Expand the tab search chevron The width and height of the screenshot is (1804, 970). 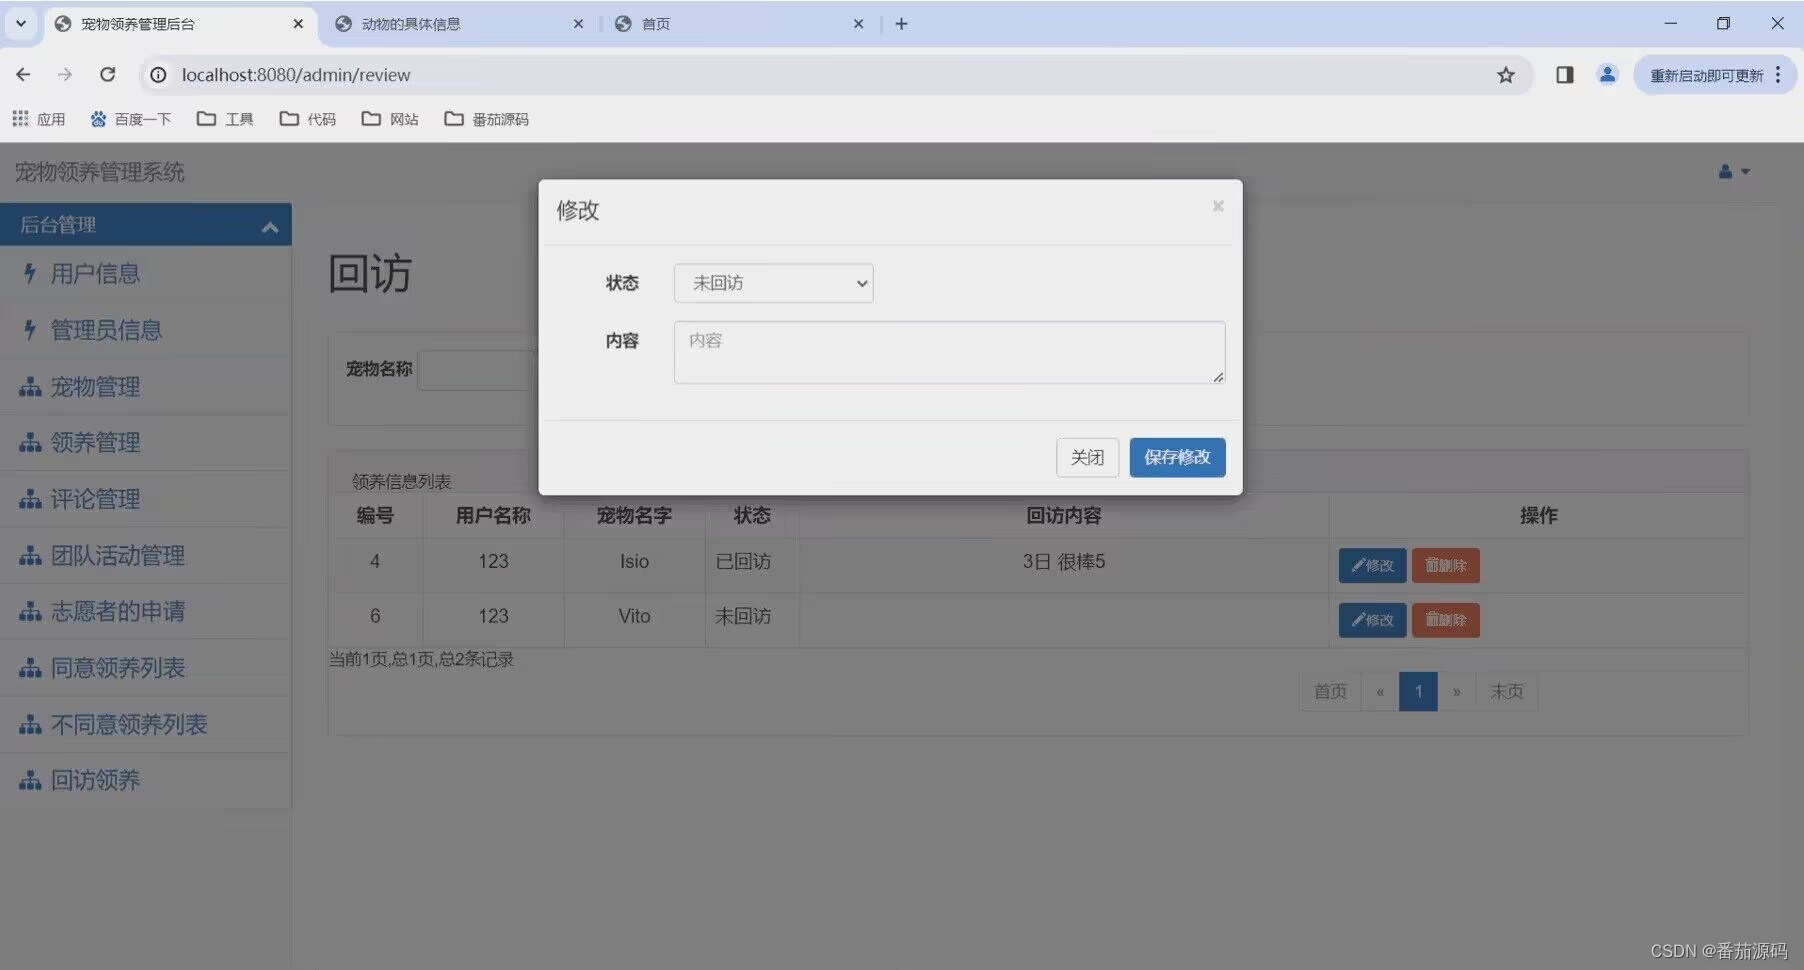point(21,24)
